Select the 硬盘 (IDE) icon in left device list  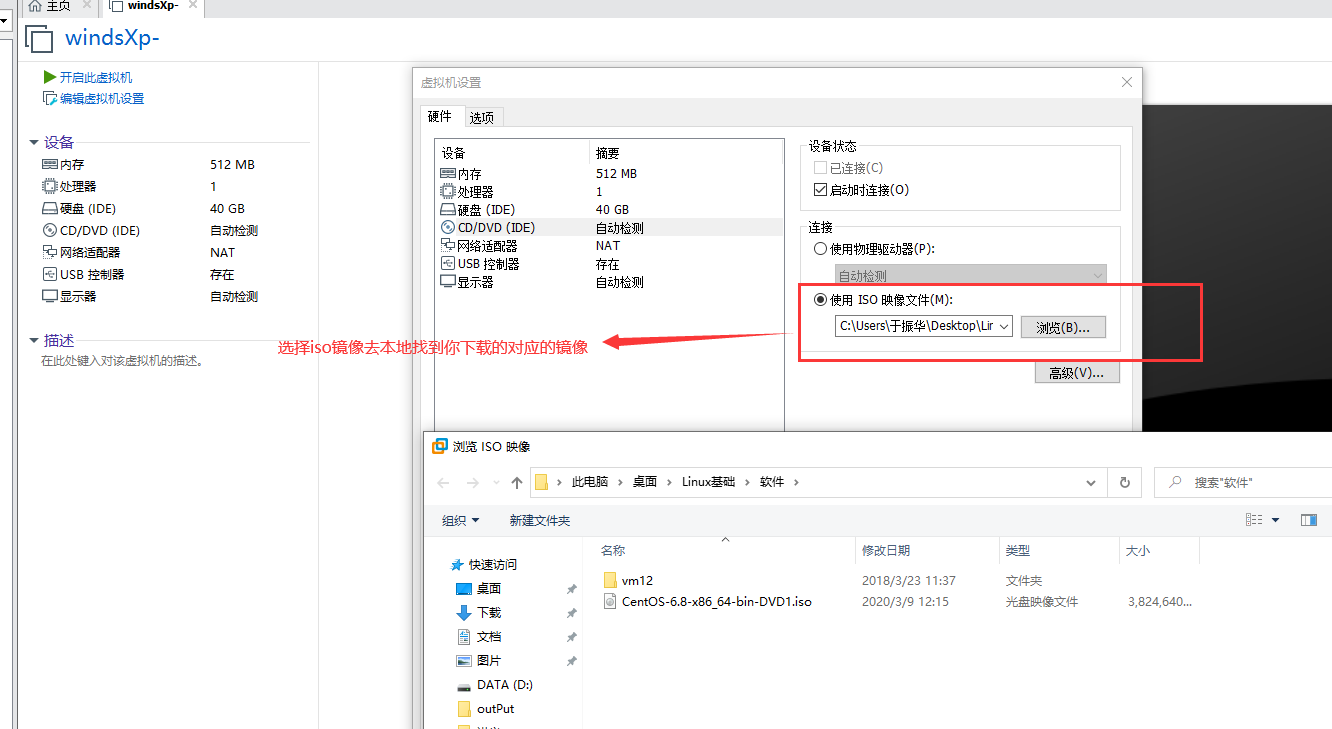(50, 209)
